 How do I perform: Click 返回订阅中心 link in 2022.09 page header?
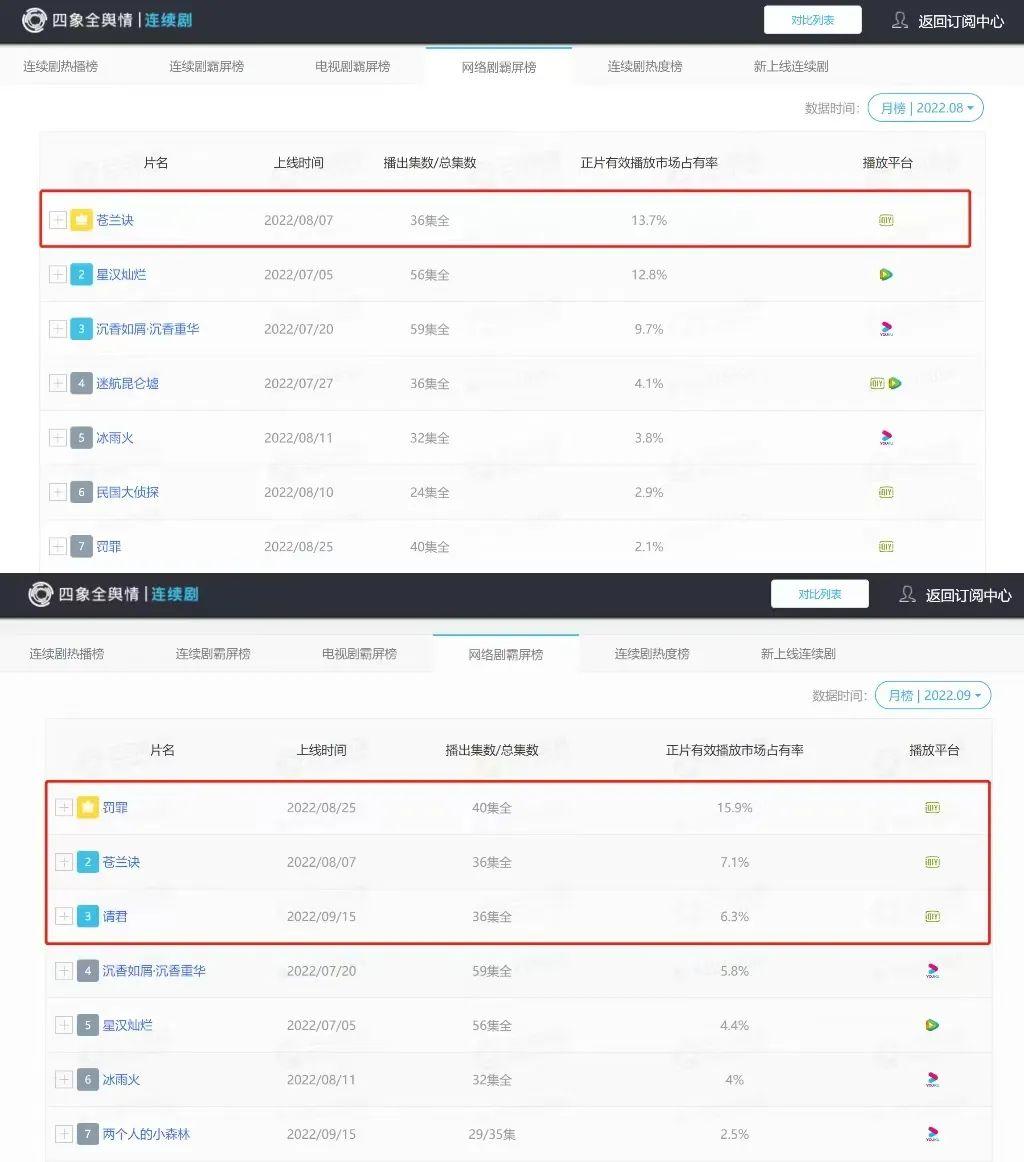coord(968,595)
